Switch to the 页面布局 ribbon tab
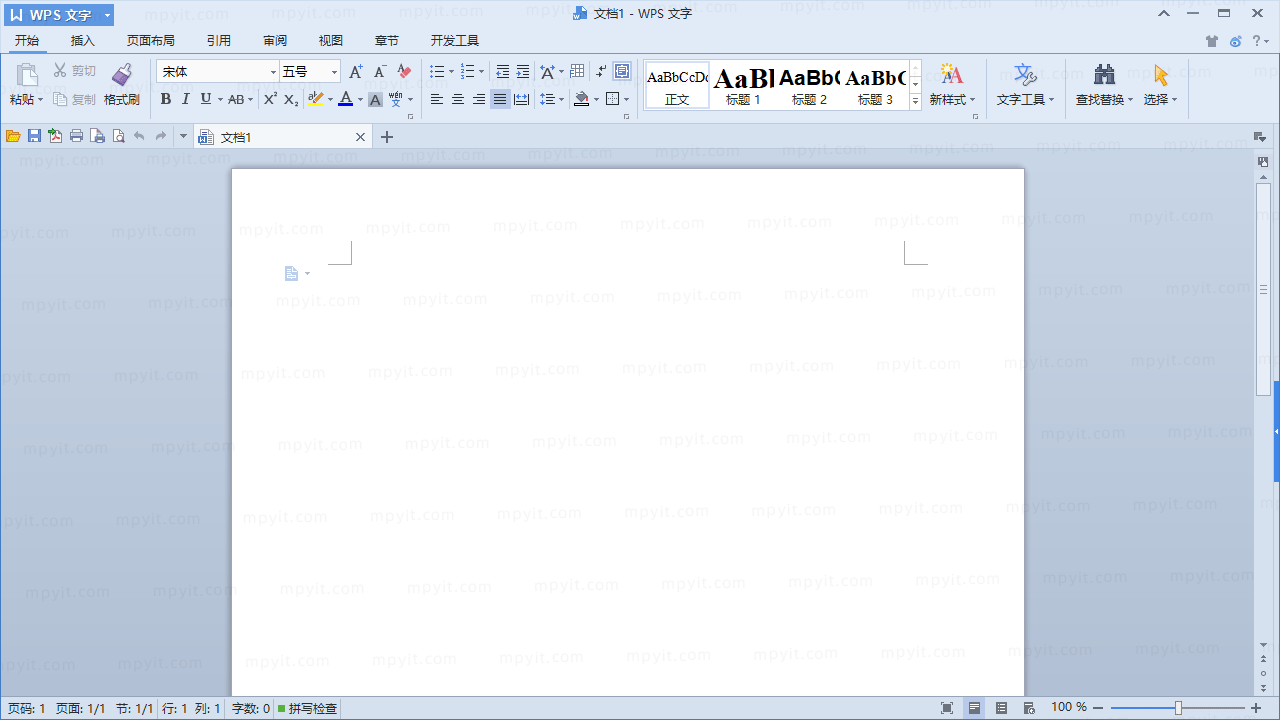The image size is (1280, 720). coord(151,41)
